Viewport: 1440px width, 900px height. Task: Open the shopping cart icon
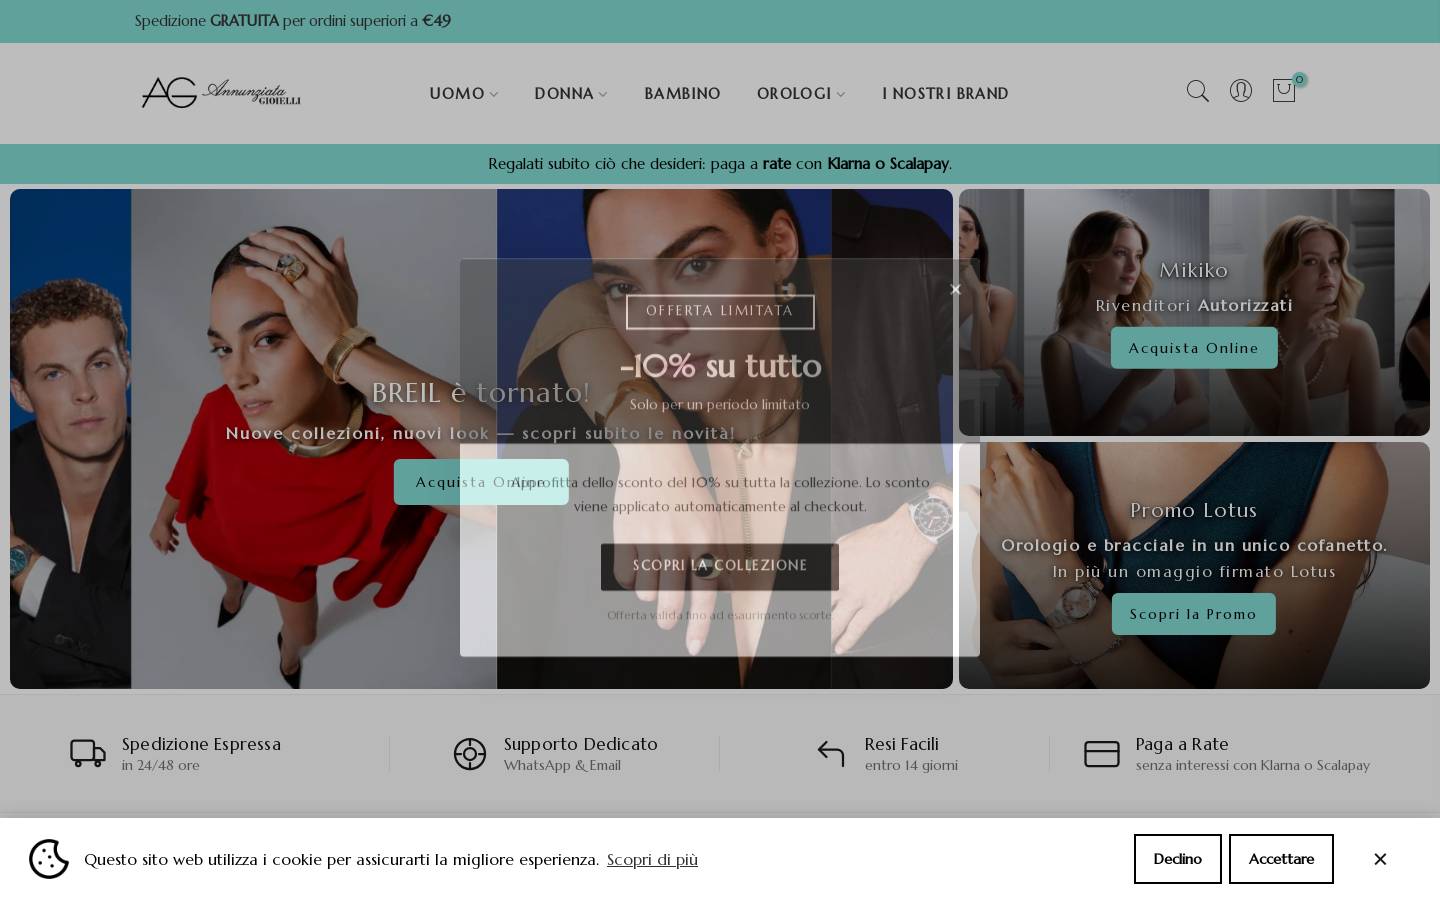pyautogui.click(x=1283, y=91)
